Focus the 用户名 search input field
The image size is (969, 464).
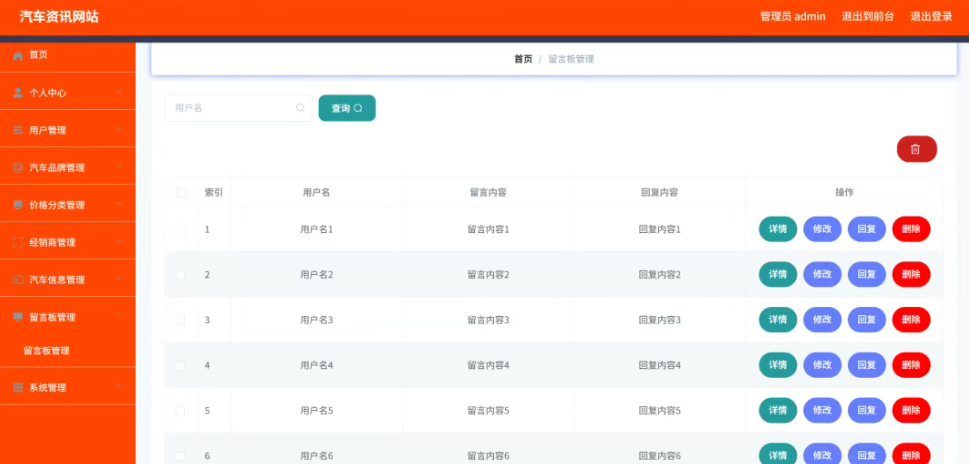pyautogui.click(x=238, y=108)
